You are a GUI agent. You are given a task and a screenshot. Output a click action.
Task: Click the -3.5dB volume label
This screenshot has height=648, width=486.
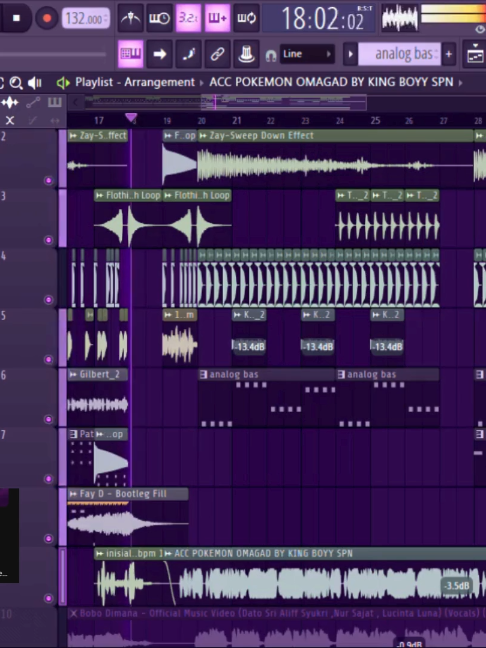click(457, 586)
